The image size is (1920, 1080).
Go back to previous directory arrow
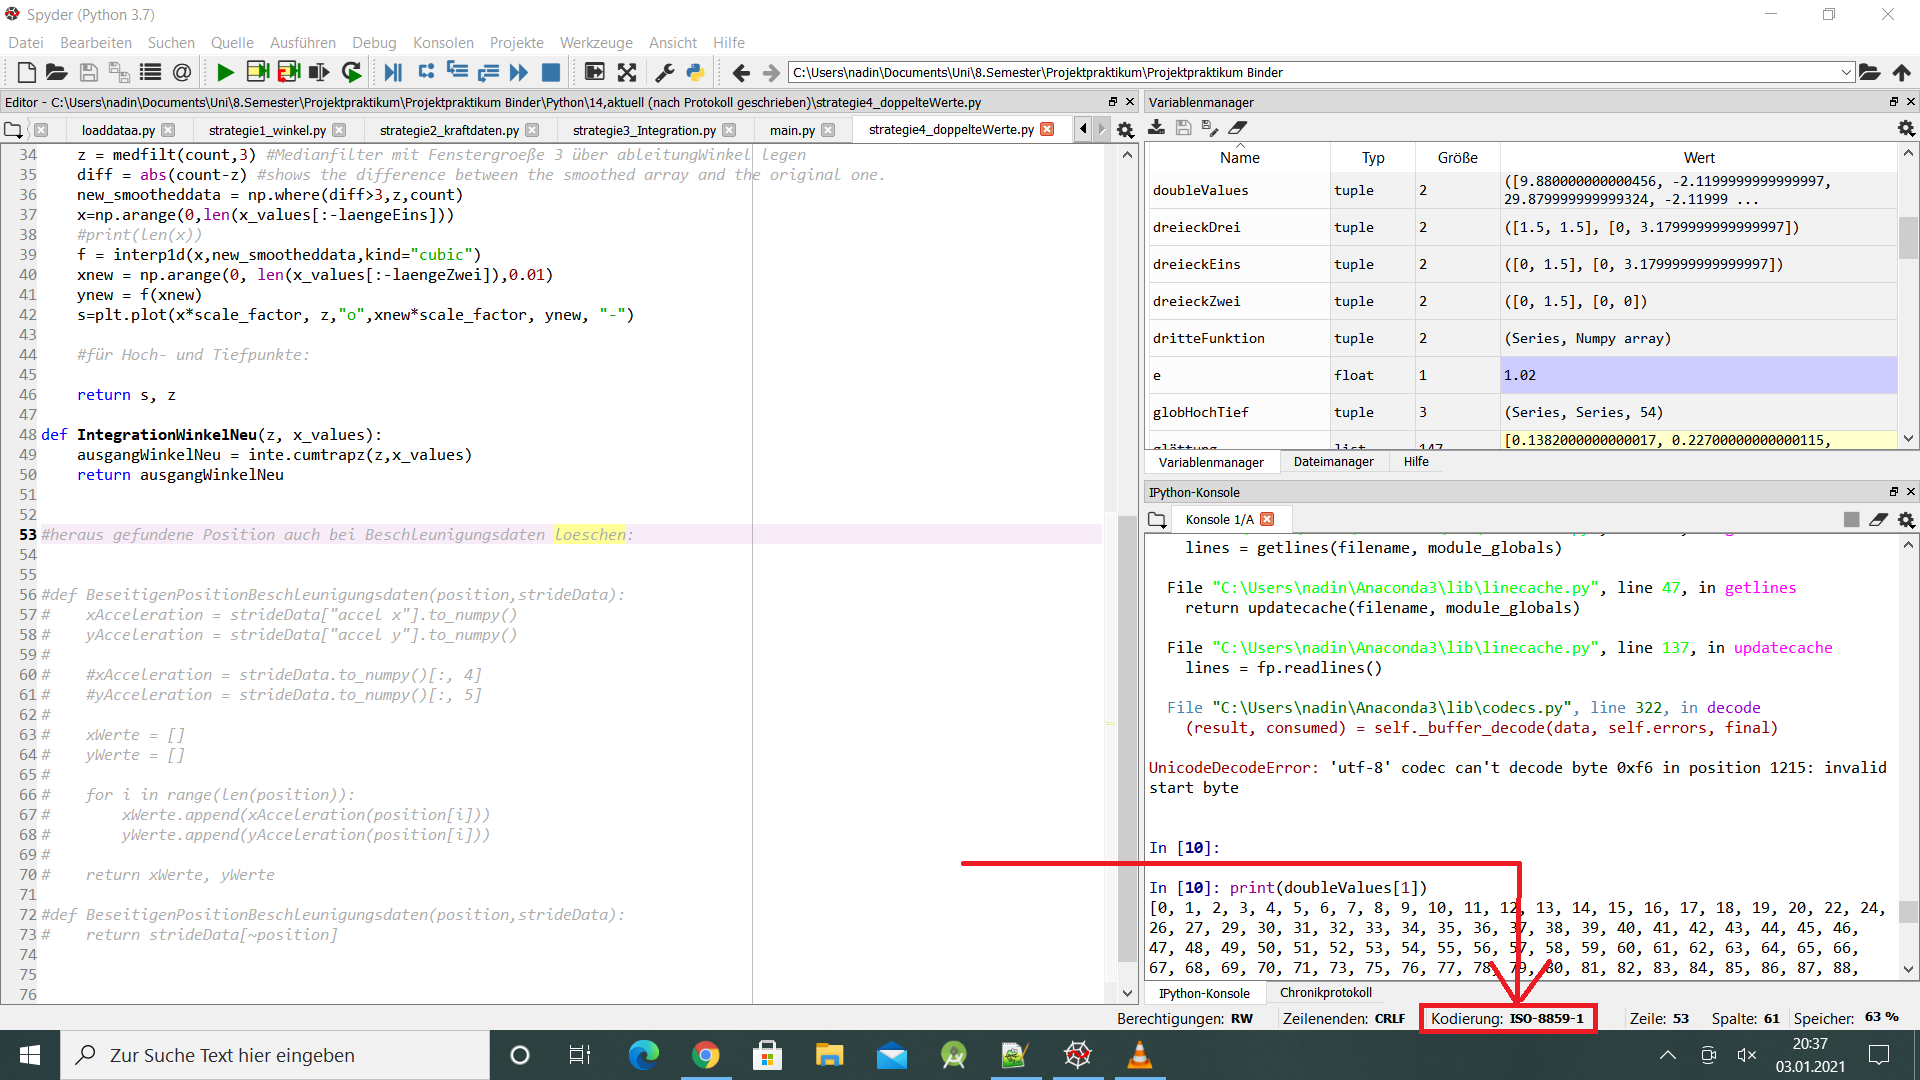tap(741, 72)
